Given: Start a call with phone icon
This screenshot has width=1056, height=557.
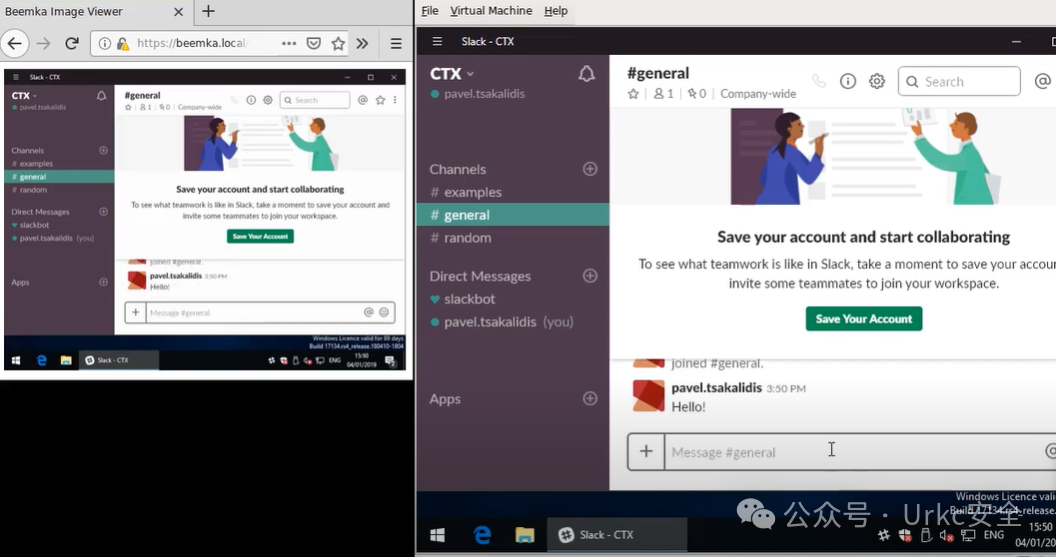Looking at the screenshot, I should 819,81.
